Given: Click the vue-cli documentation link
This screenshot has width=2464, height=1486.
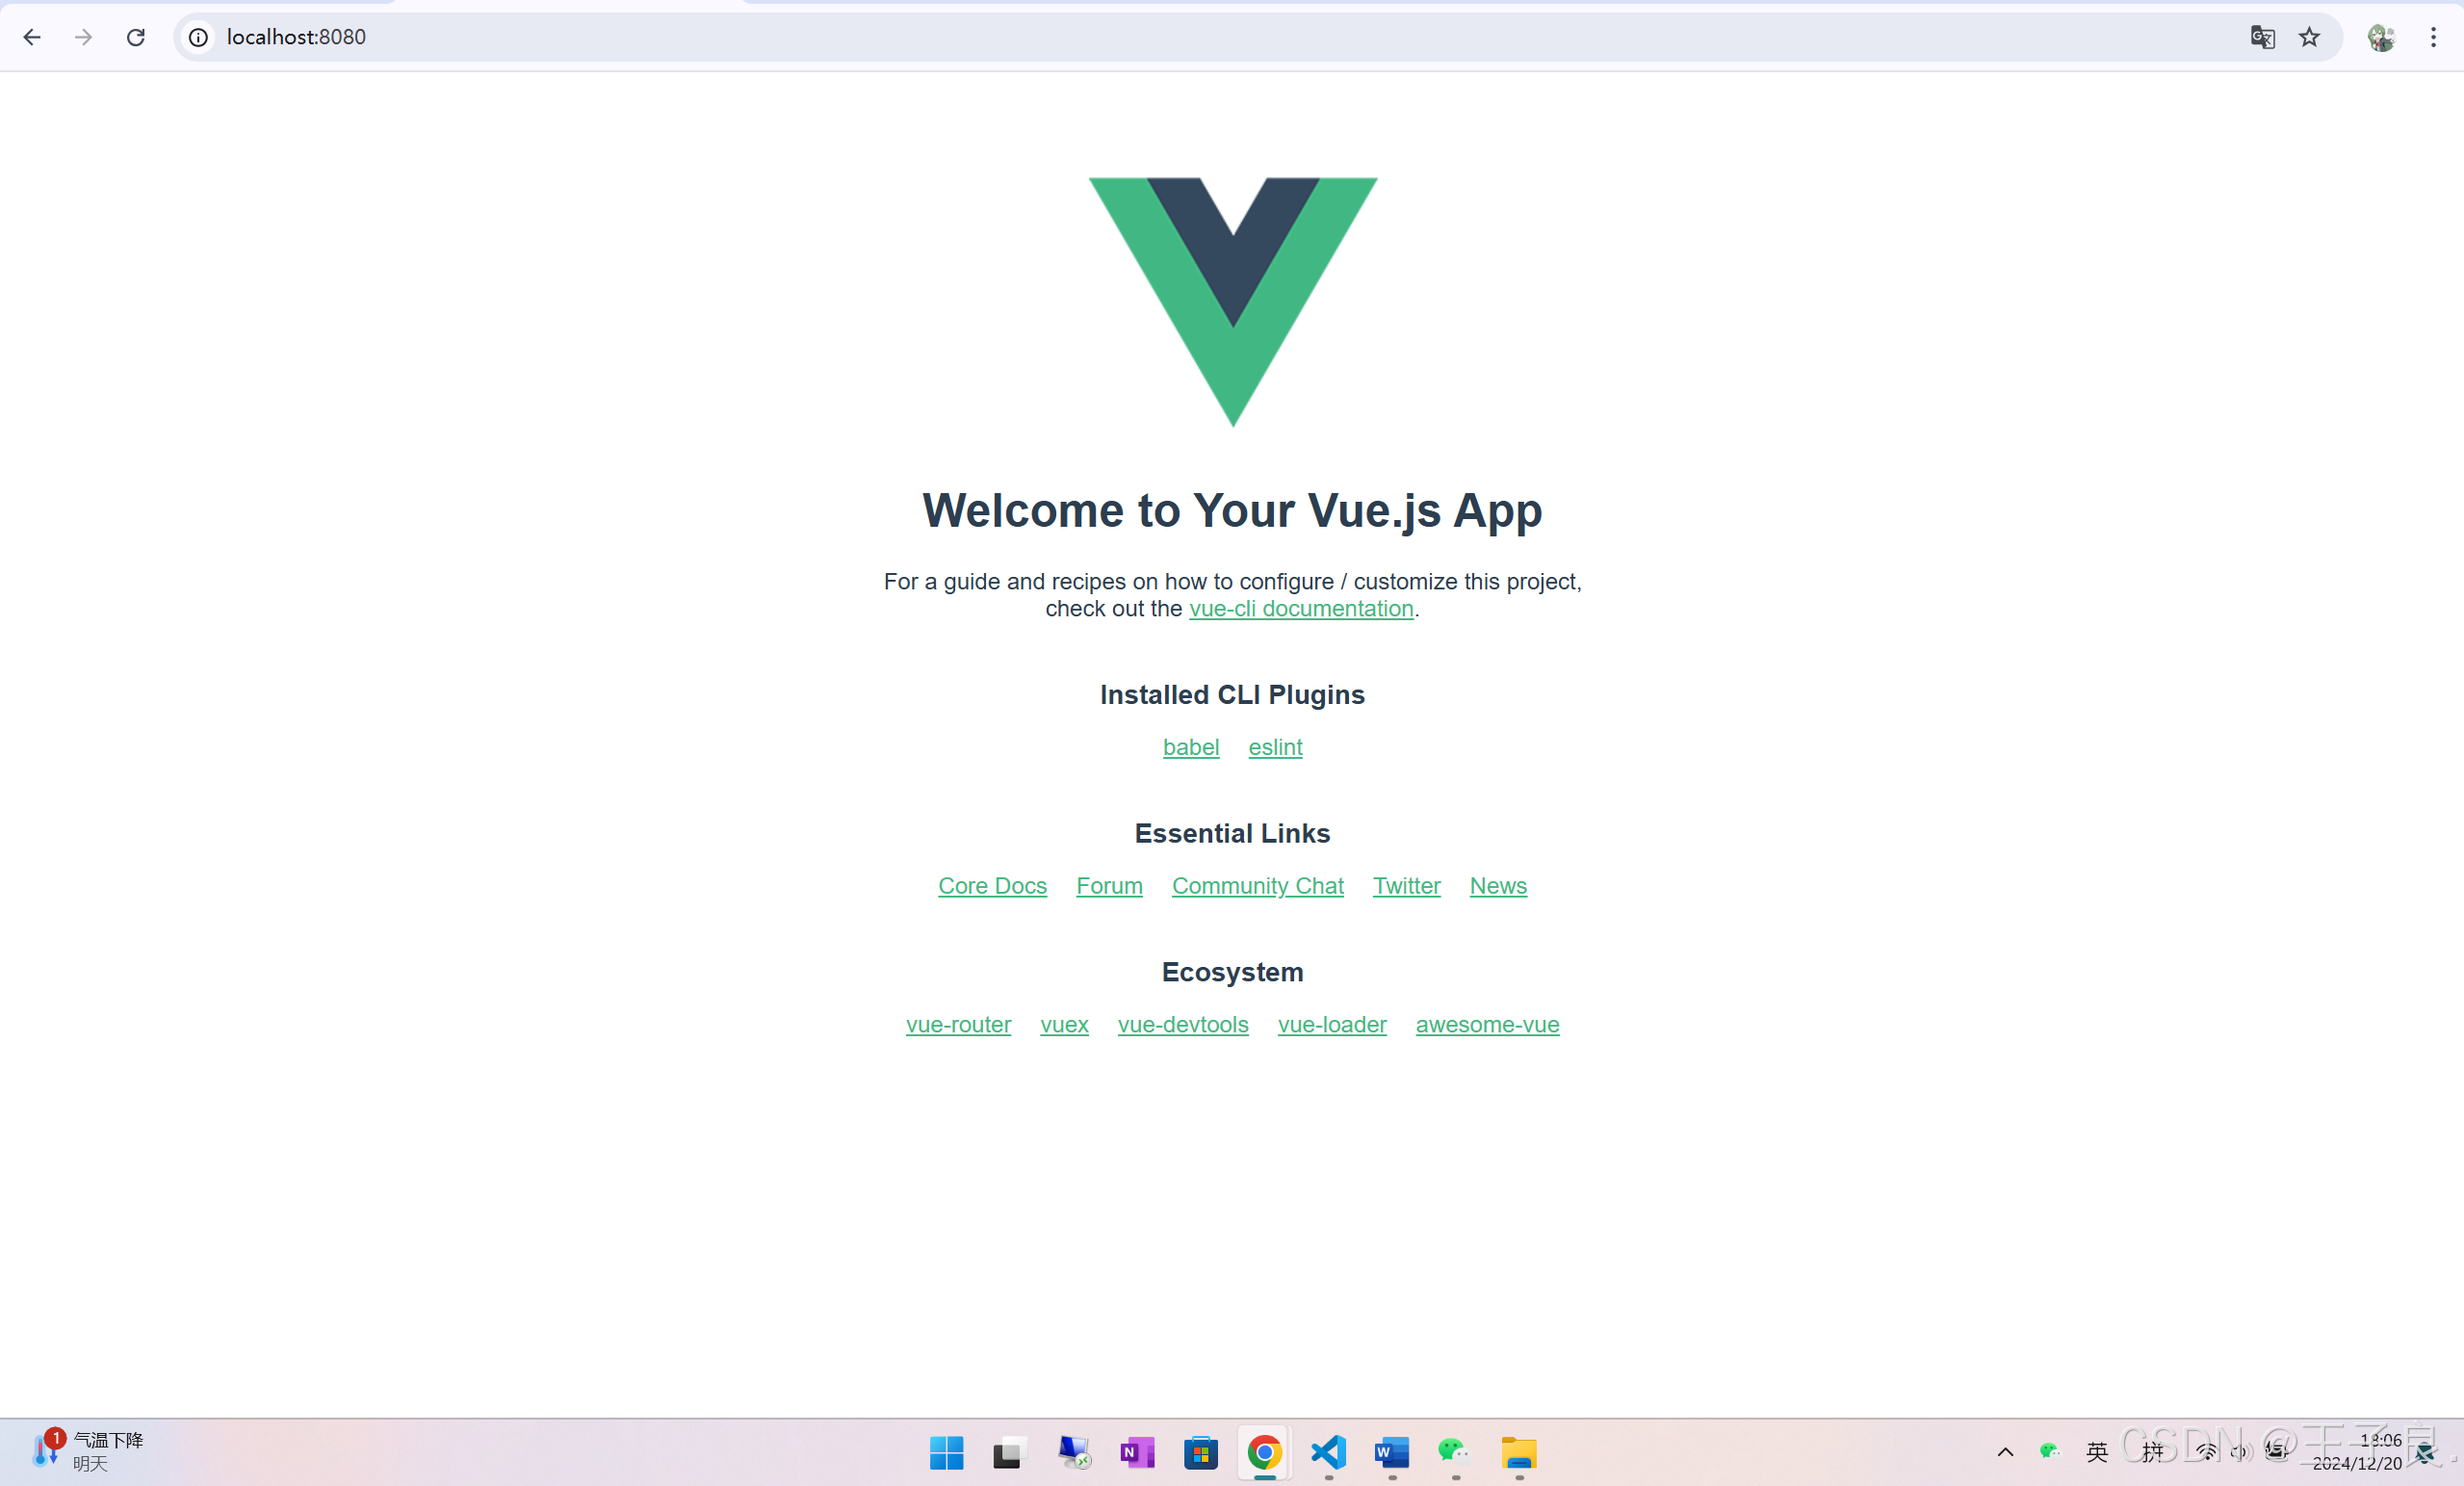Looking at the screenshot, I should click(1301, 608).
